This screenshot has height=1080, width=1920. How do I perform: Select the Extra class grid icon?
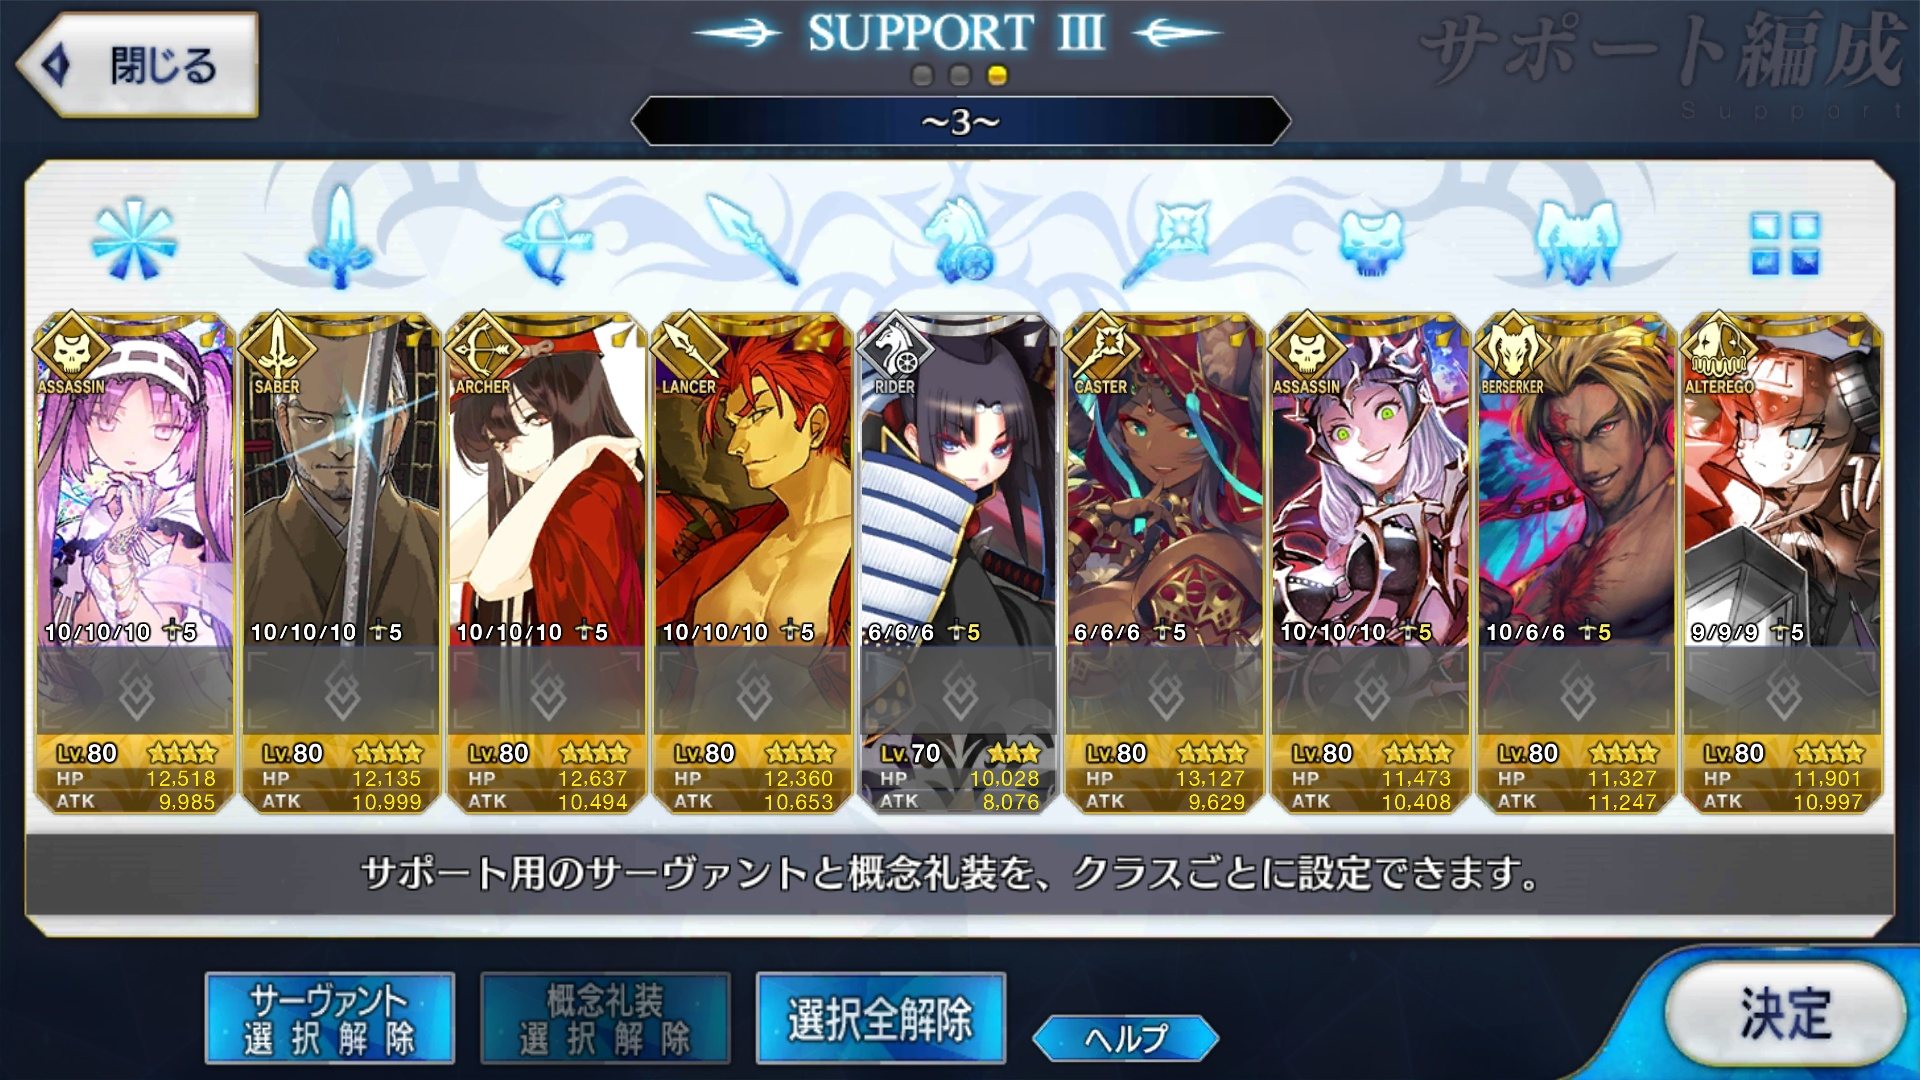click(x=1785, y=243)
